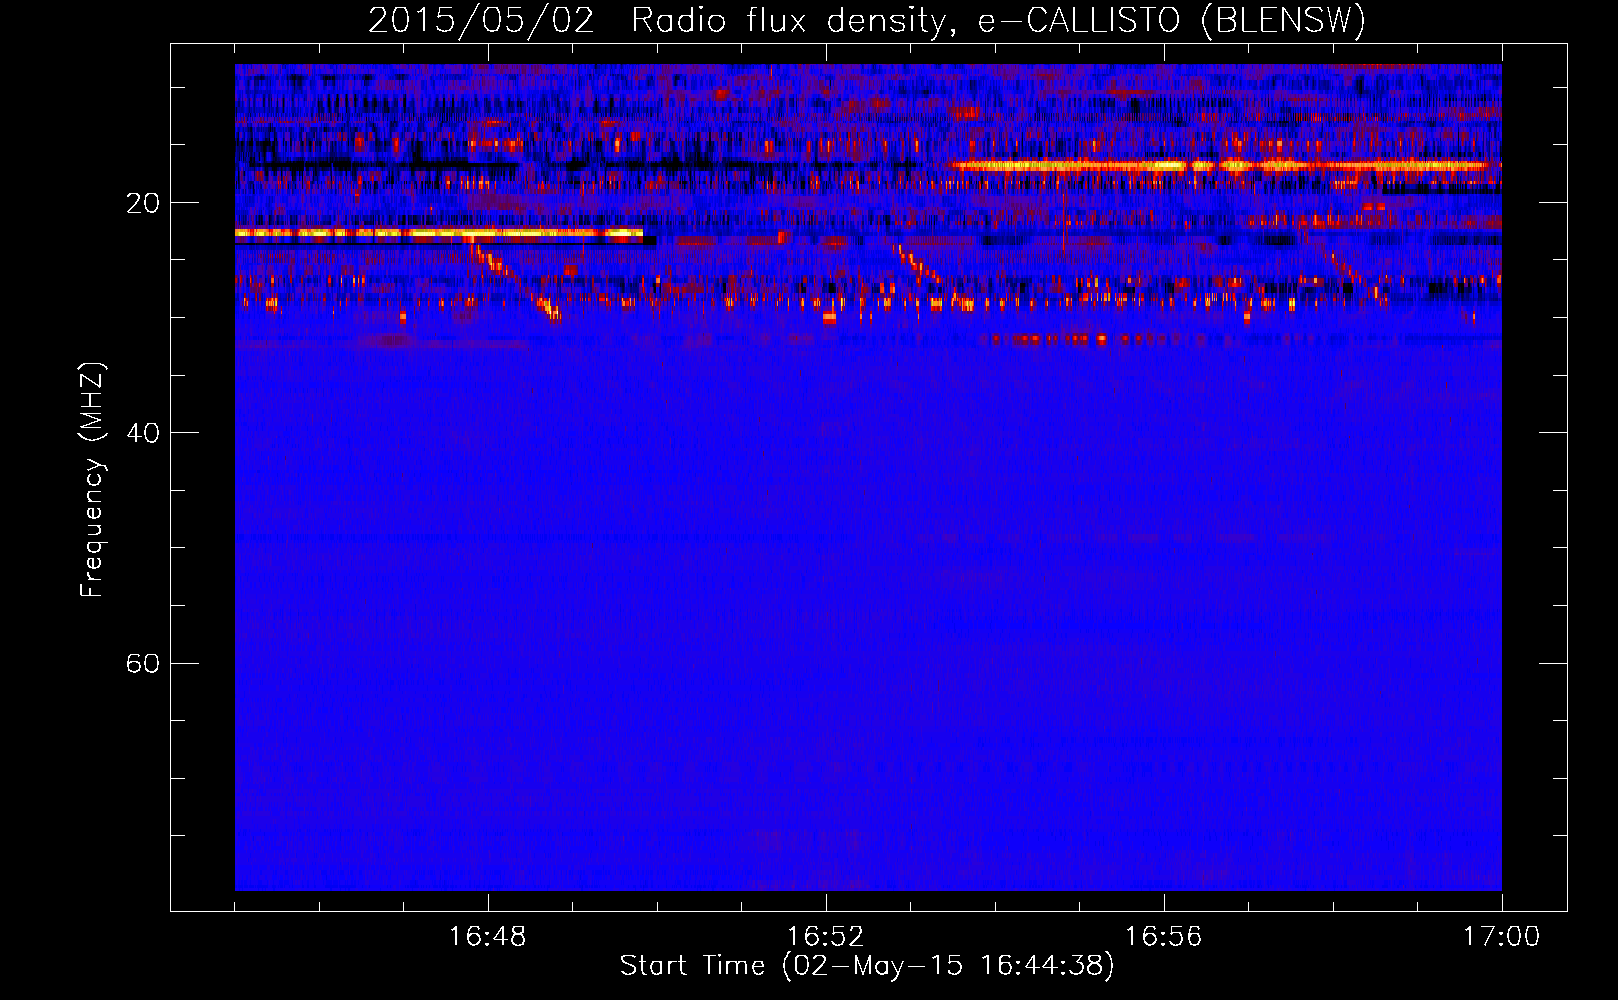Click the 60 frequency tick label
This screenshot has height=1000, width=1618.
pyautogui.click(x=143, y=663)
